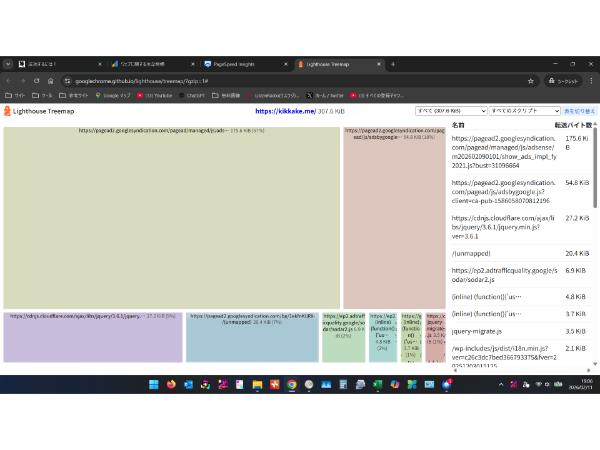Image resolution: width=600 pixels, height=450 pixels.
Task: Open a new browser tab
Action: (x=393, y=64)
